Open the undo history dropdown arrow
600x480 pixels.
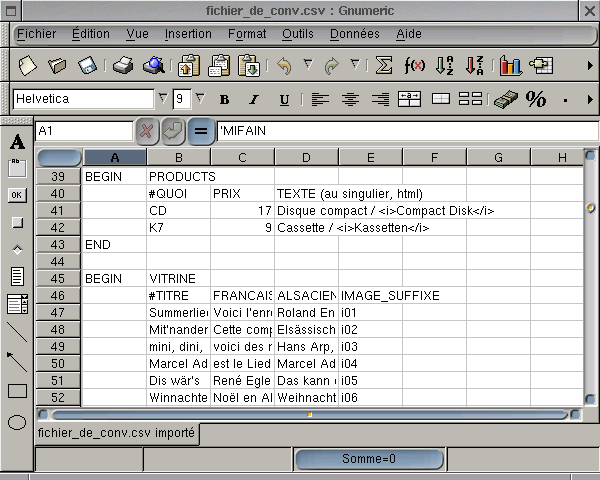pos(308,66)
